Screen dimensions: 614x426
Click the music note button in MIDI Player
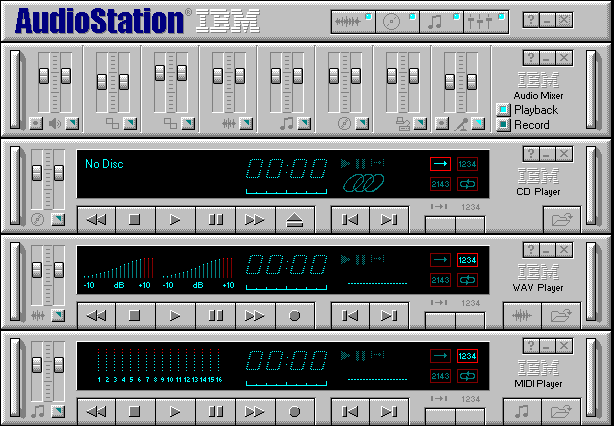tap(521, 411)
